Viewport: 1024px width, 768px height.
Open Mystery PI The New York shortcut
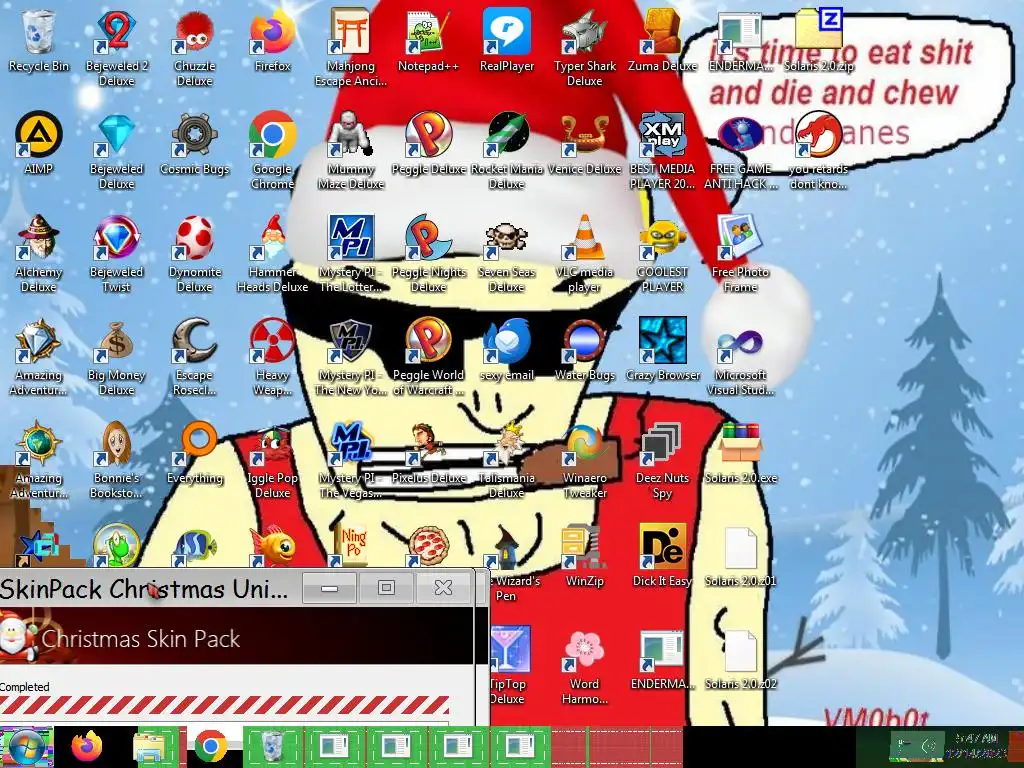[351, 357]
